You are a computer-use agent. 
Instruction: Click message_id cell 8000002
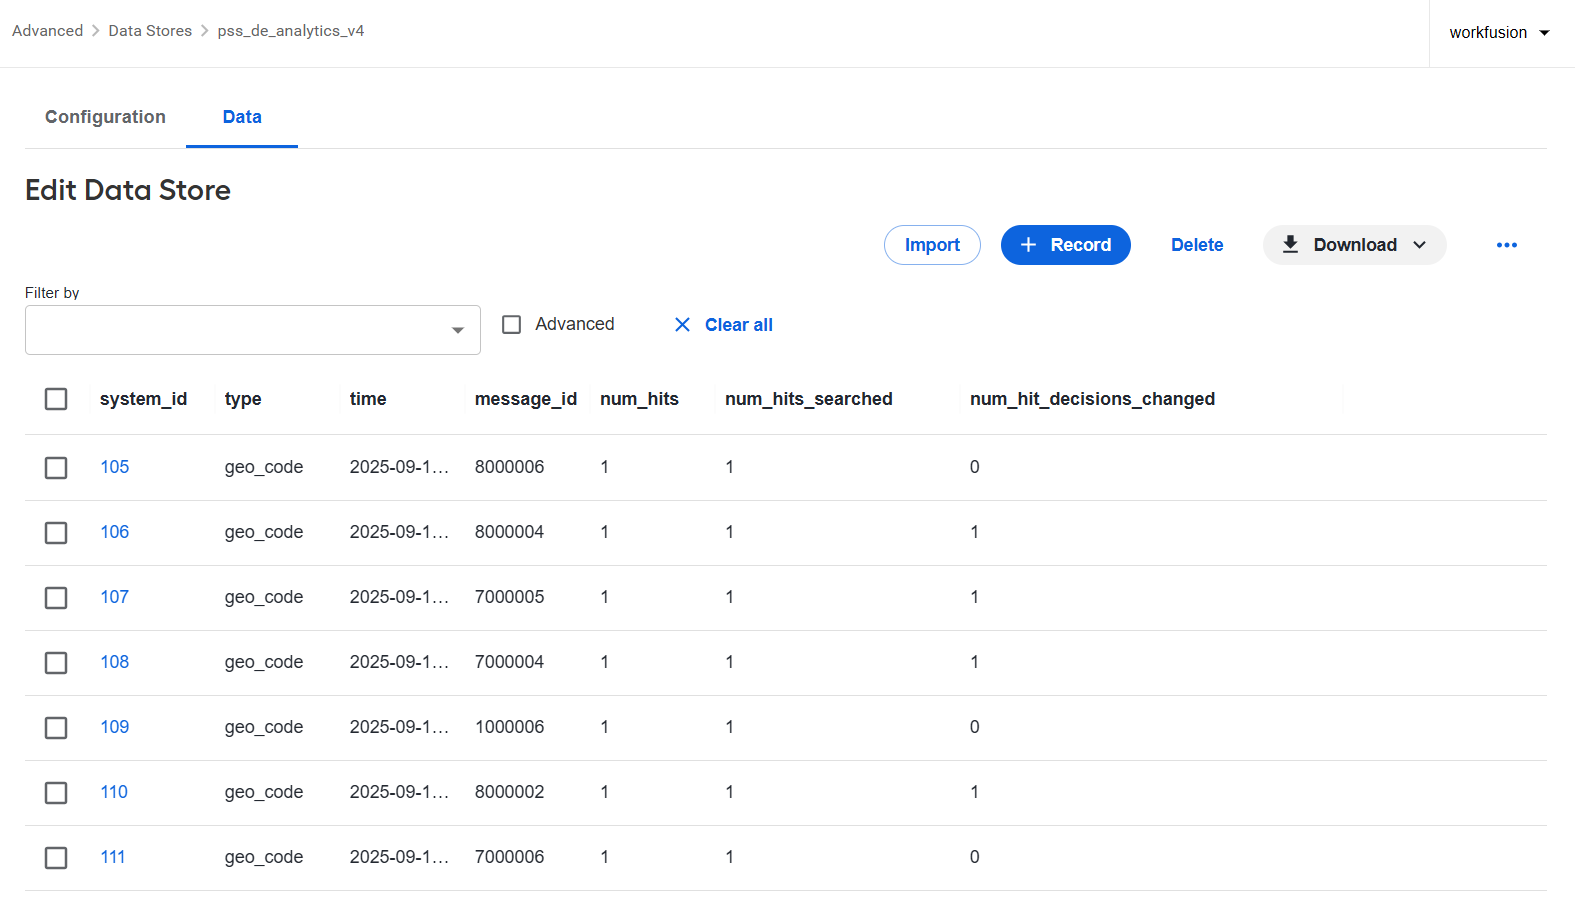pos(510,792)
